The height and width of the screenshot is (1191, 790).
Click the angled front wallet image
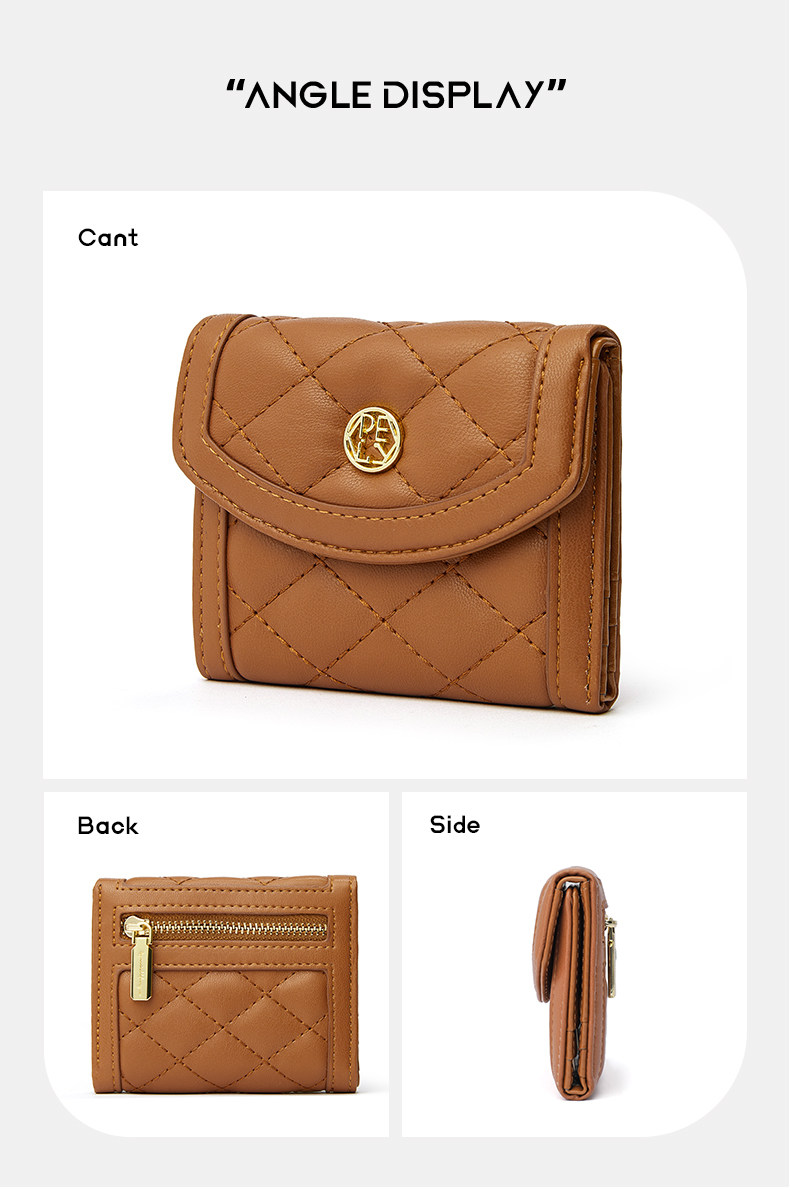point(397,511)
